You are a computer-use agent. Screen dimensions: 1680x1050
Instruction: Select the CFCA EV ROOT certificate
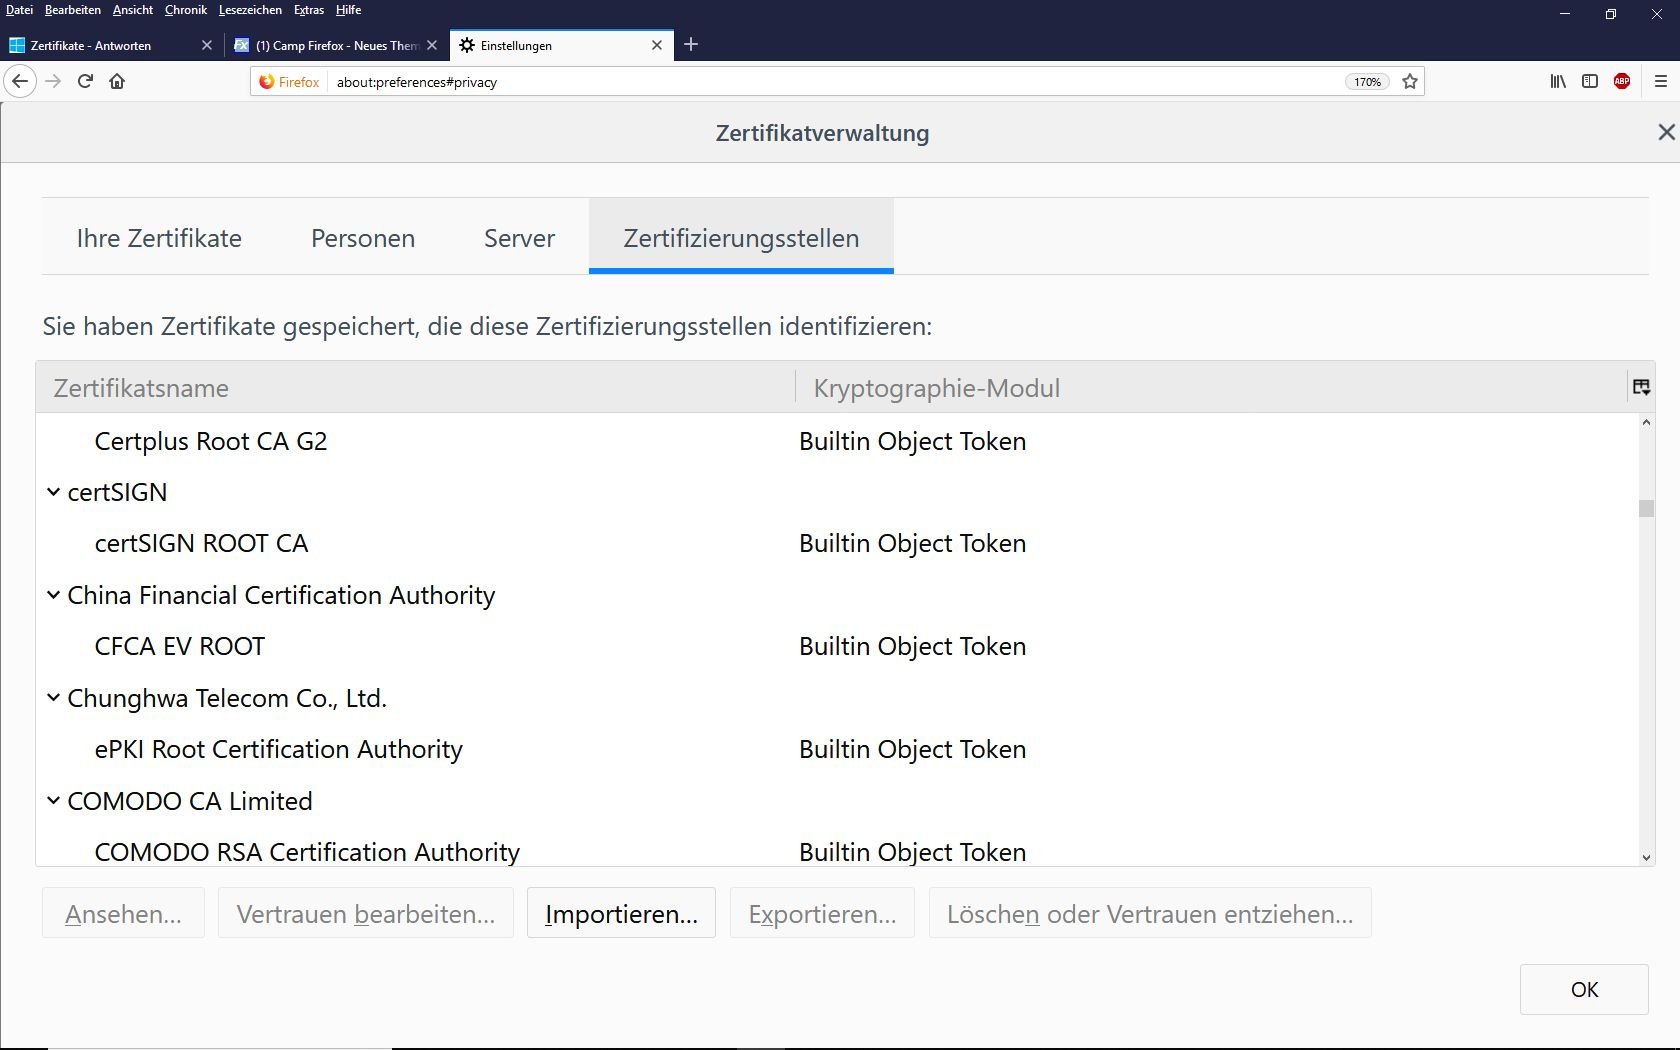180,647
